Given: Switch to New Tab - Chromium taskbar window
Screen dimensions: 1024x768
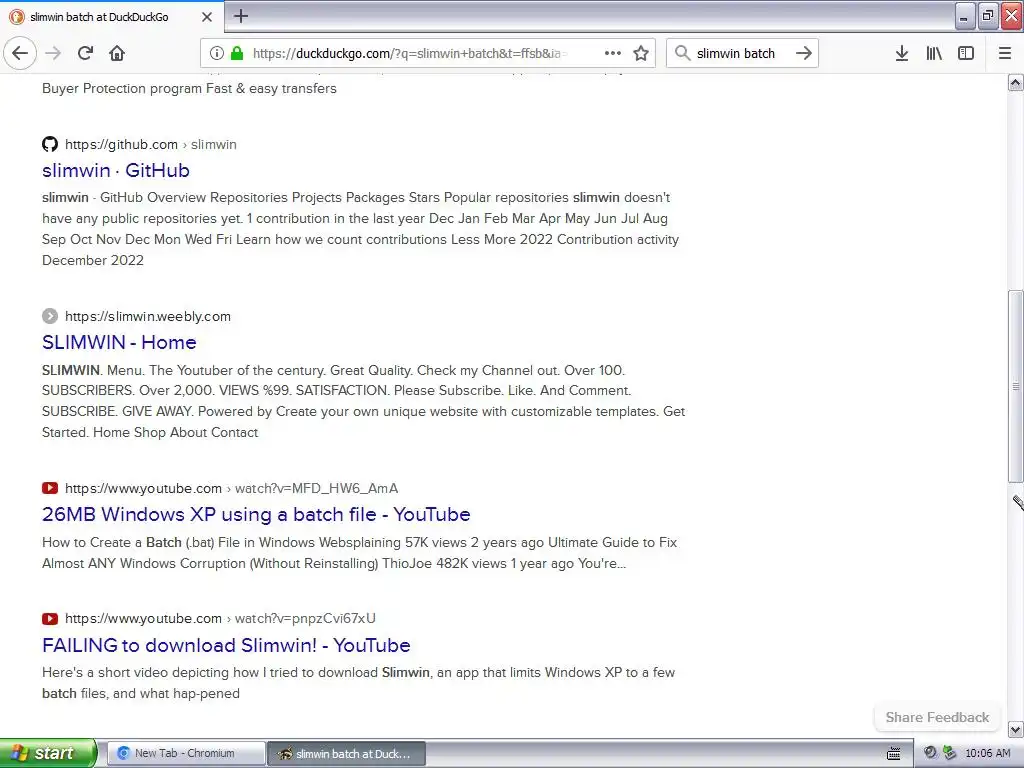Looking at the screenshot, I should pos(186,753).
